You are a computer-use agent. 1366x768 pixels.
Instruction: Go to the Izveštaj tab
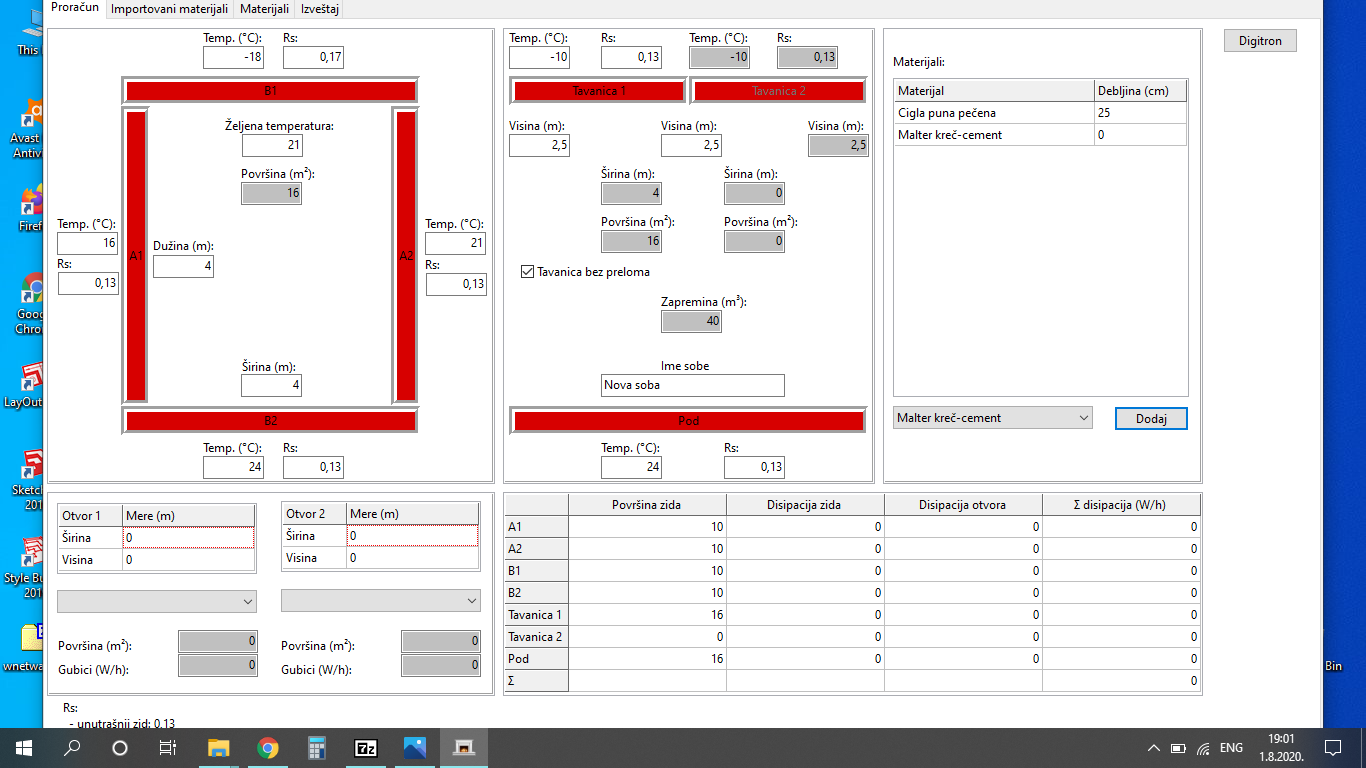(318, 9)
